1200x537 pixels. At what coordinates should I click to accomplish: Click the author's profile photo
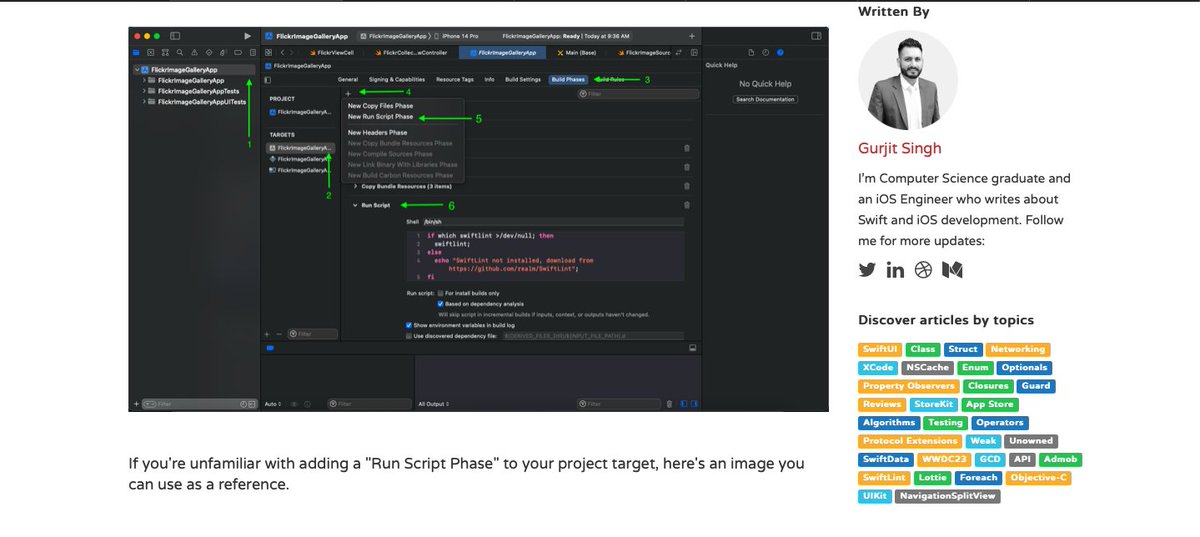[x=908, y=80]
